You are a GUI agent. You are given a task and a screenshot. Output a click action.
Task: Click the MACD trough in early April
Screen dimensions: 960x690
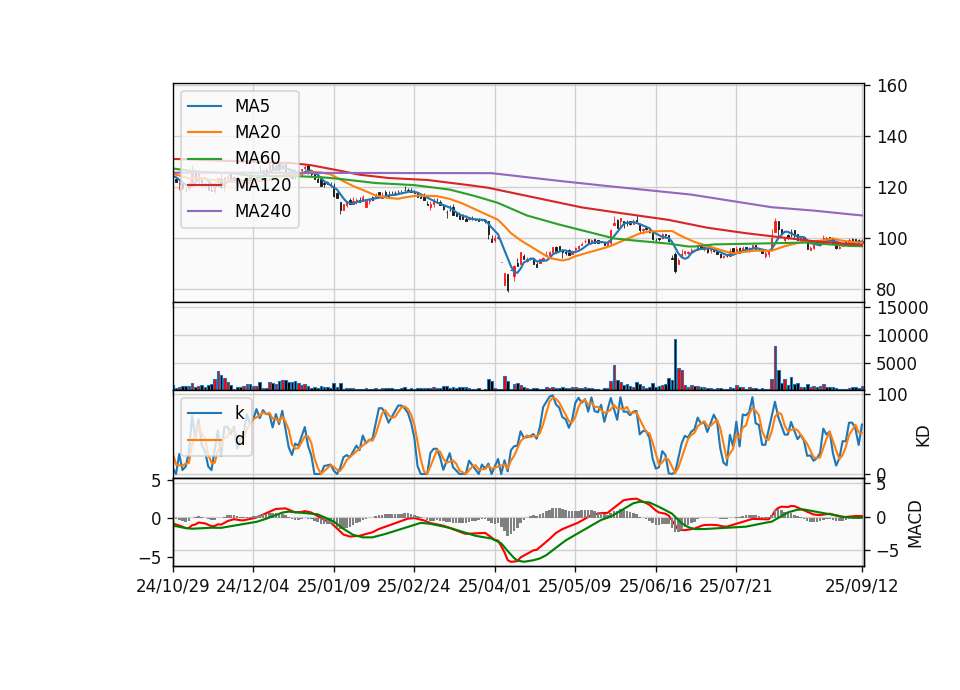tap(512, 560)
